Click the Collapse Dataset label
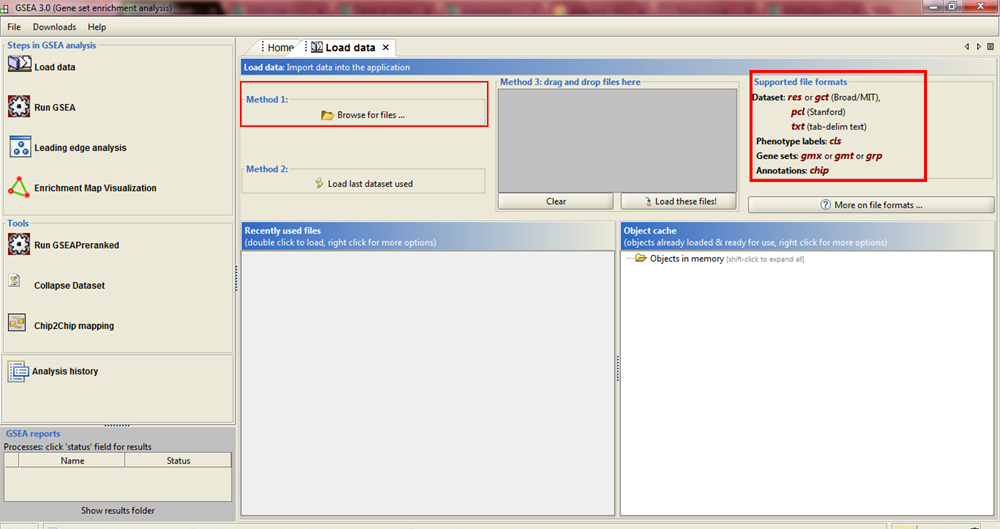Screen dimensions: 1000x529 click(70, 285)
